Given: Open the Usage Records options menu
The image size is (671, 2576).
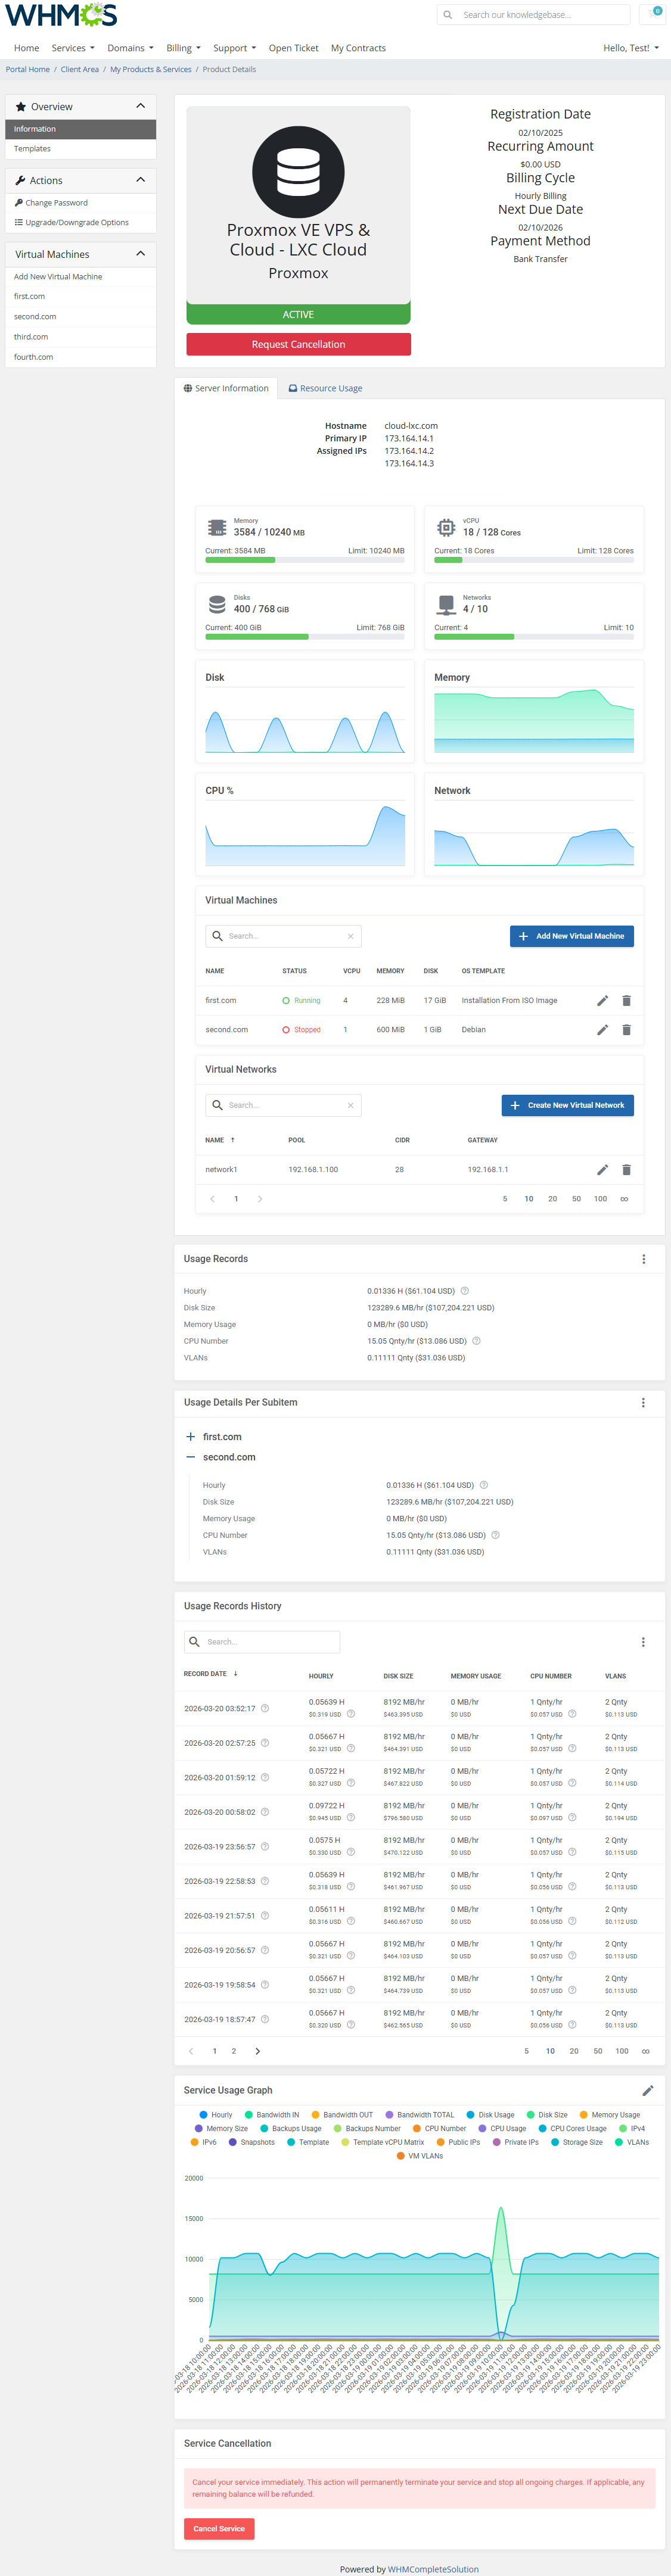Looking at the screenshot, I should [643, 1259].
